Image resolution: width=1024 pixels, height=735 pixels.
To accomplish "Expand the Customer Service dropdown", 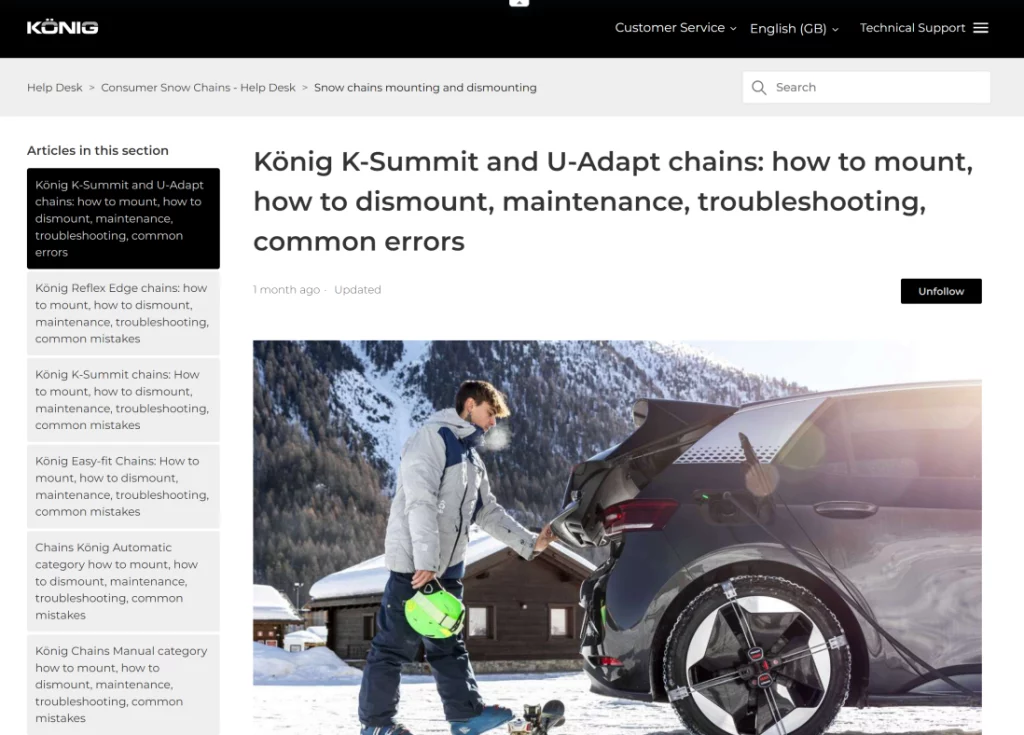I will point(675,28).
